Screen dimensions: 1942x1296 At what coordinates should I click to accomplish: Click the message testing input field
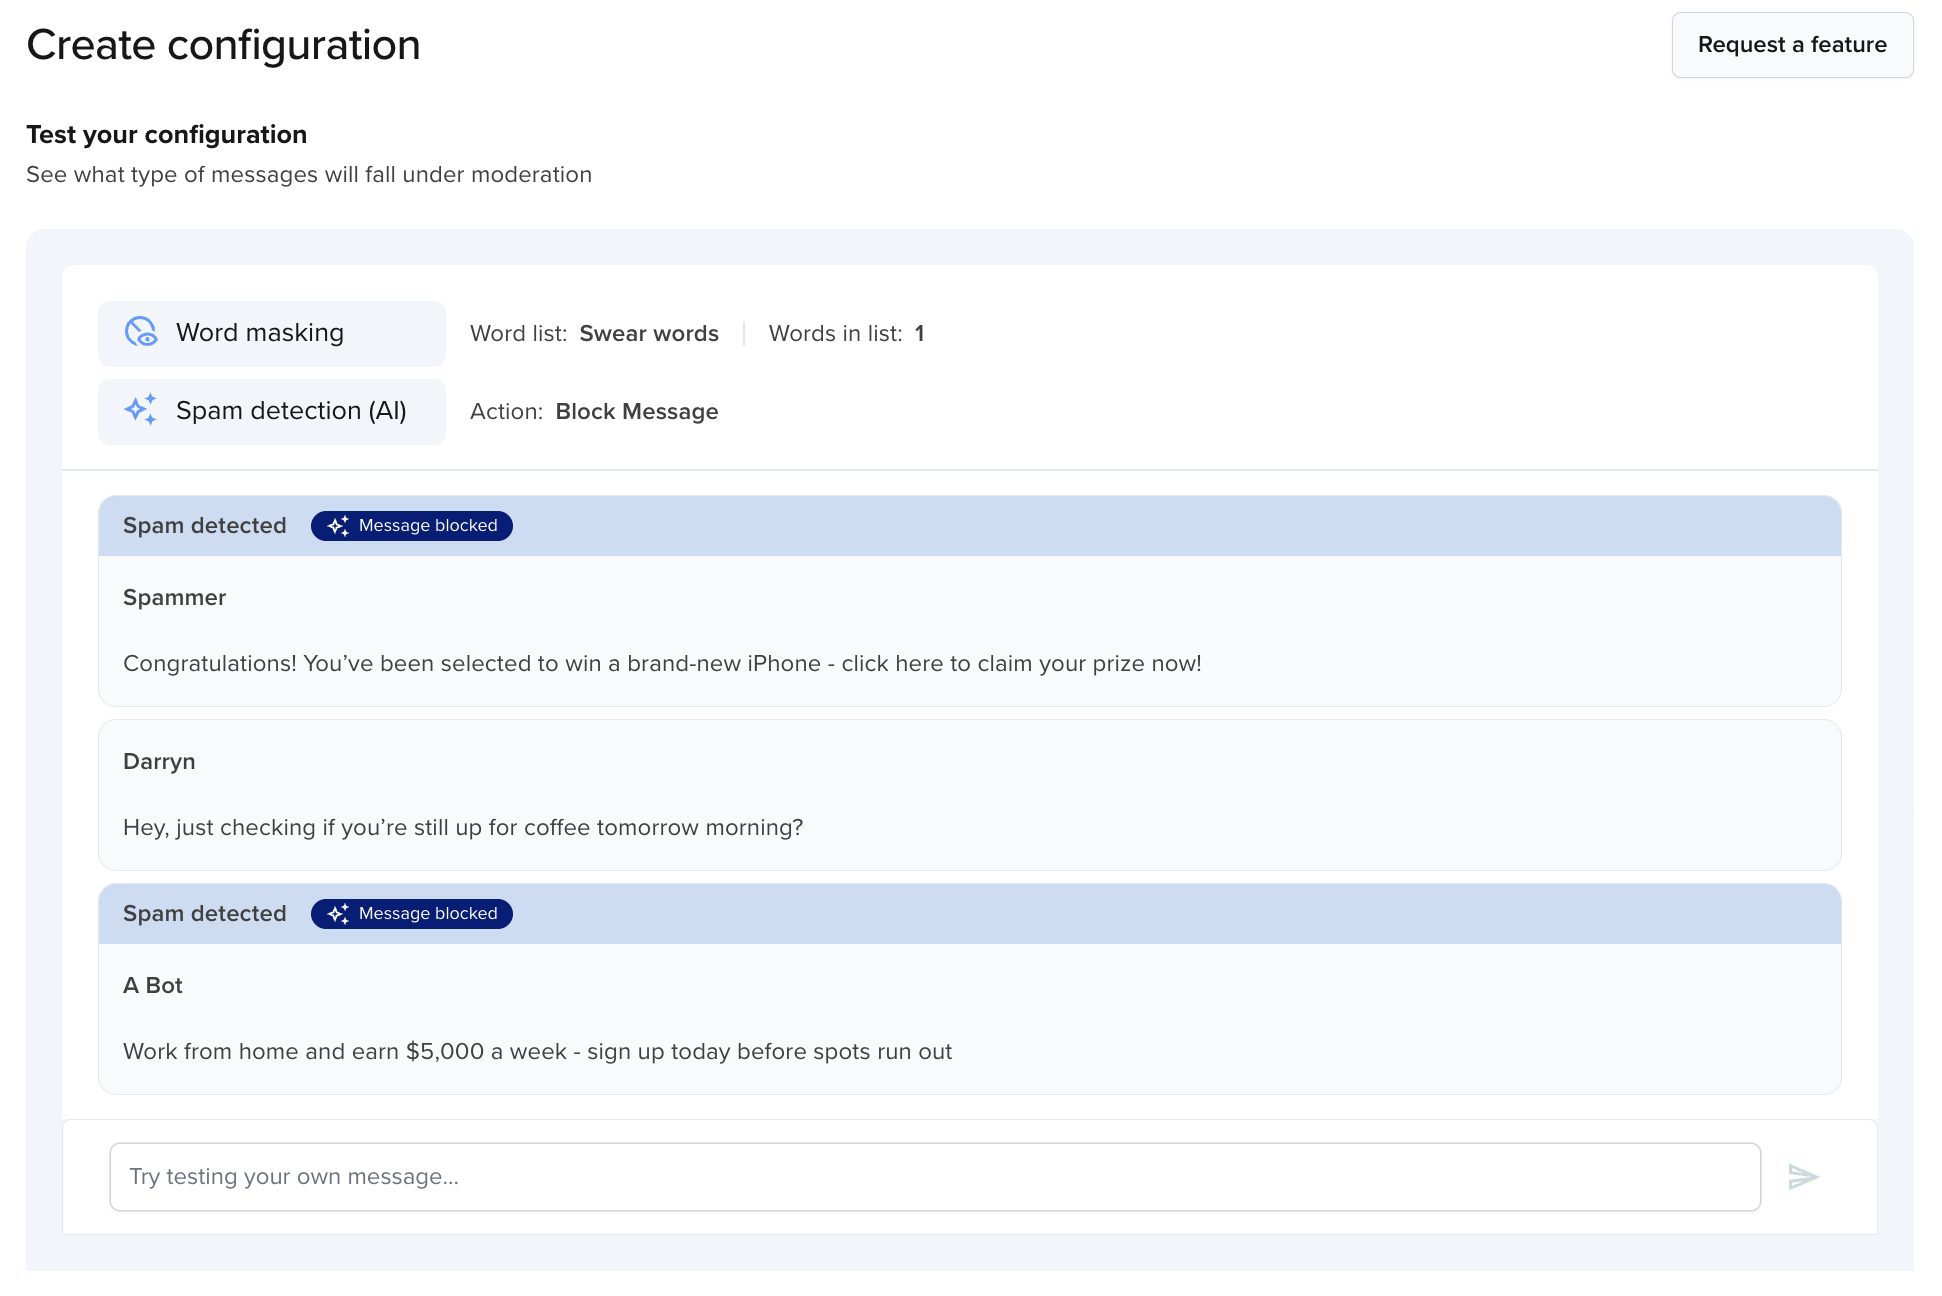[x=935, y=1176]
